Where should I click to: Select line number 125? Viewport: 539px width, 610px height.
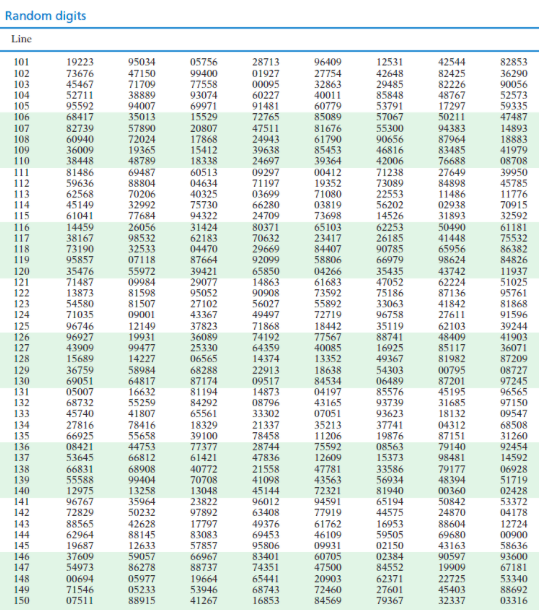[x=21, y=326]
